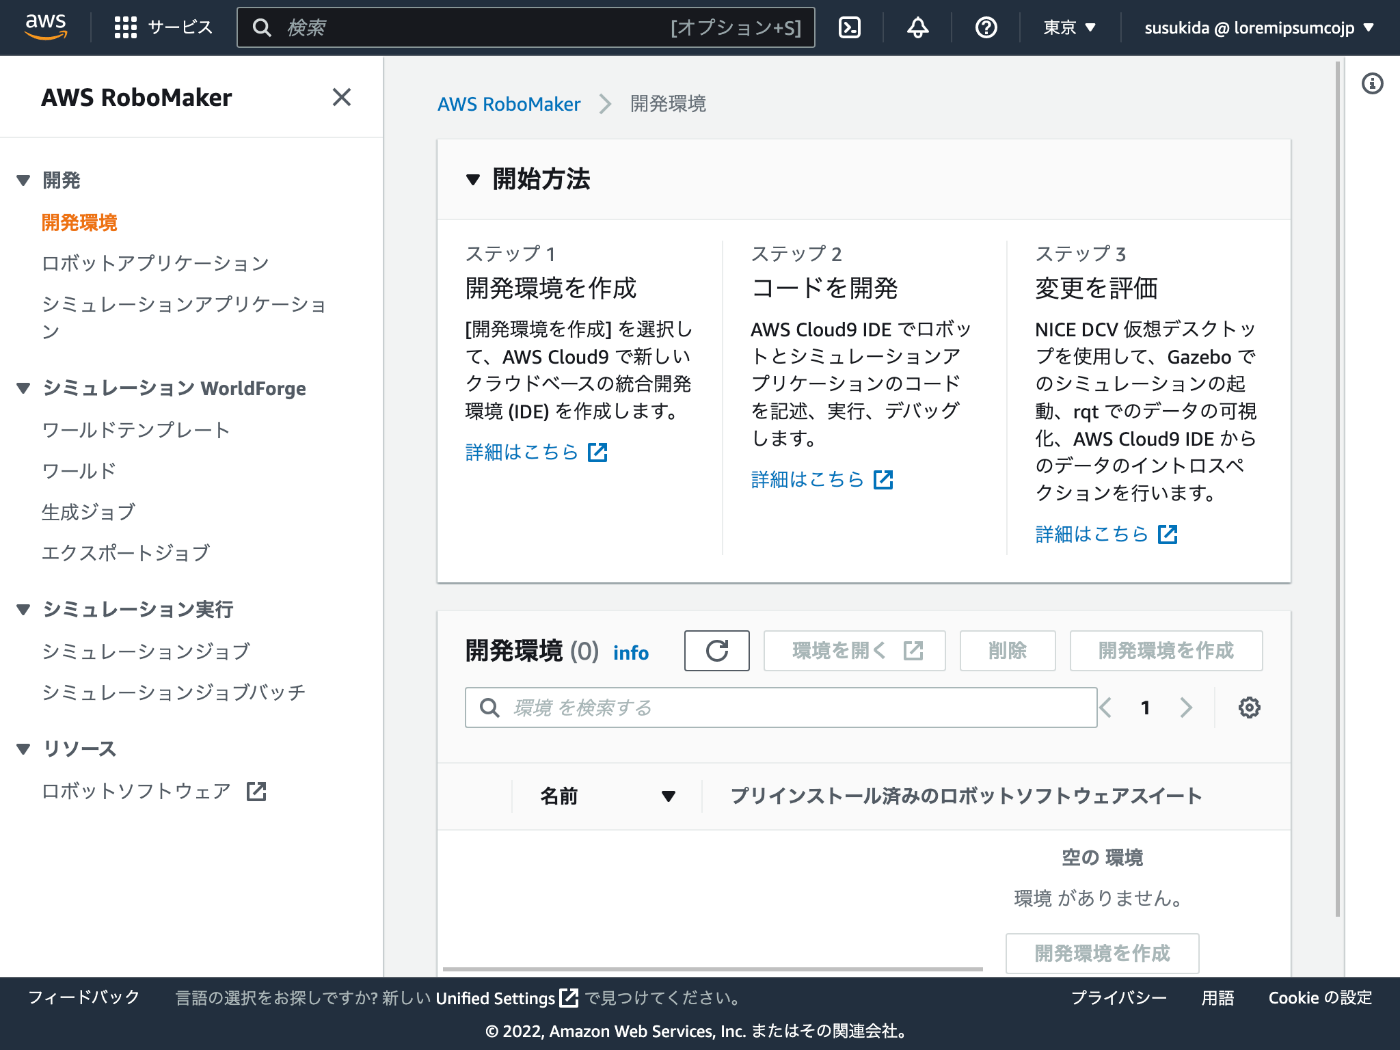1400x1050 pixels.
Task: Launch CloudShell from the top bar icon
Action: [x=850, y=28]
